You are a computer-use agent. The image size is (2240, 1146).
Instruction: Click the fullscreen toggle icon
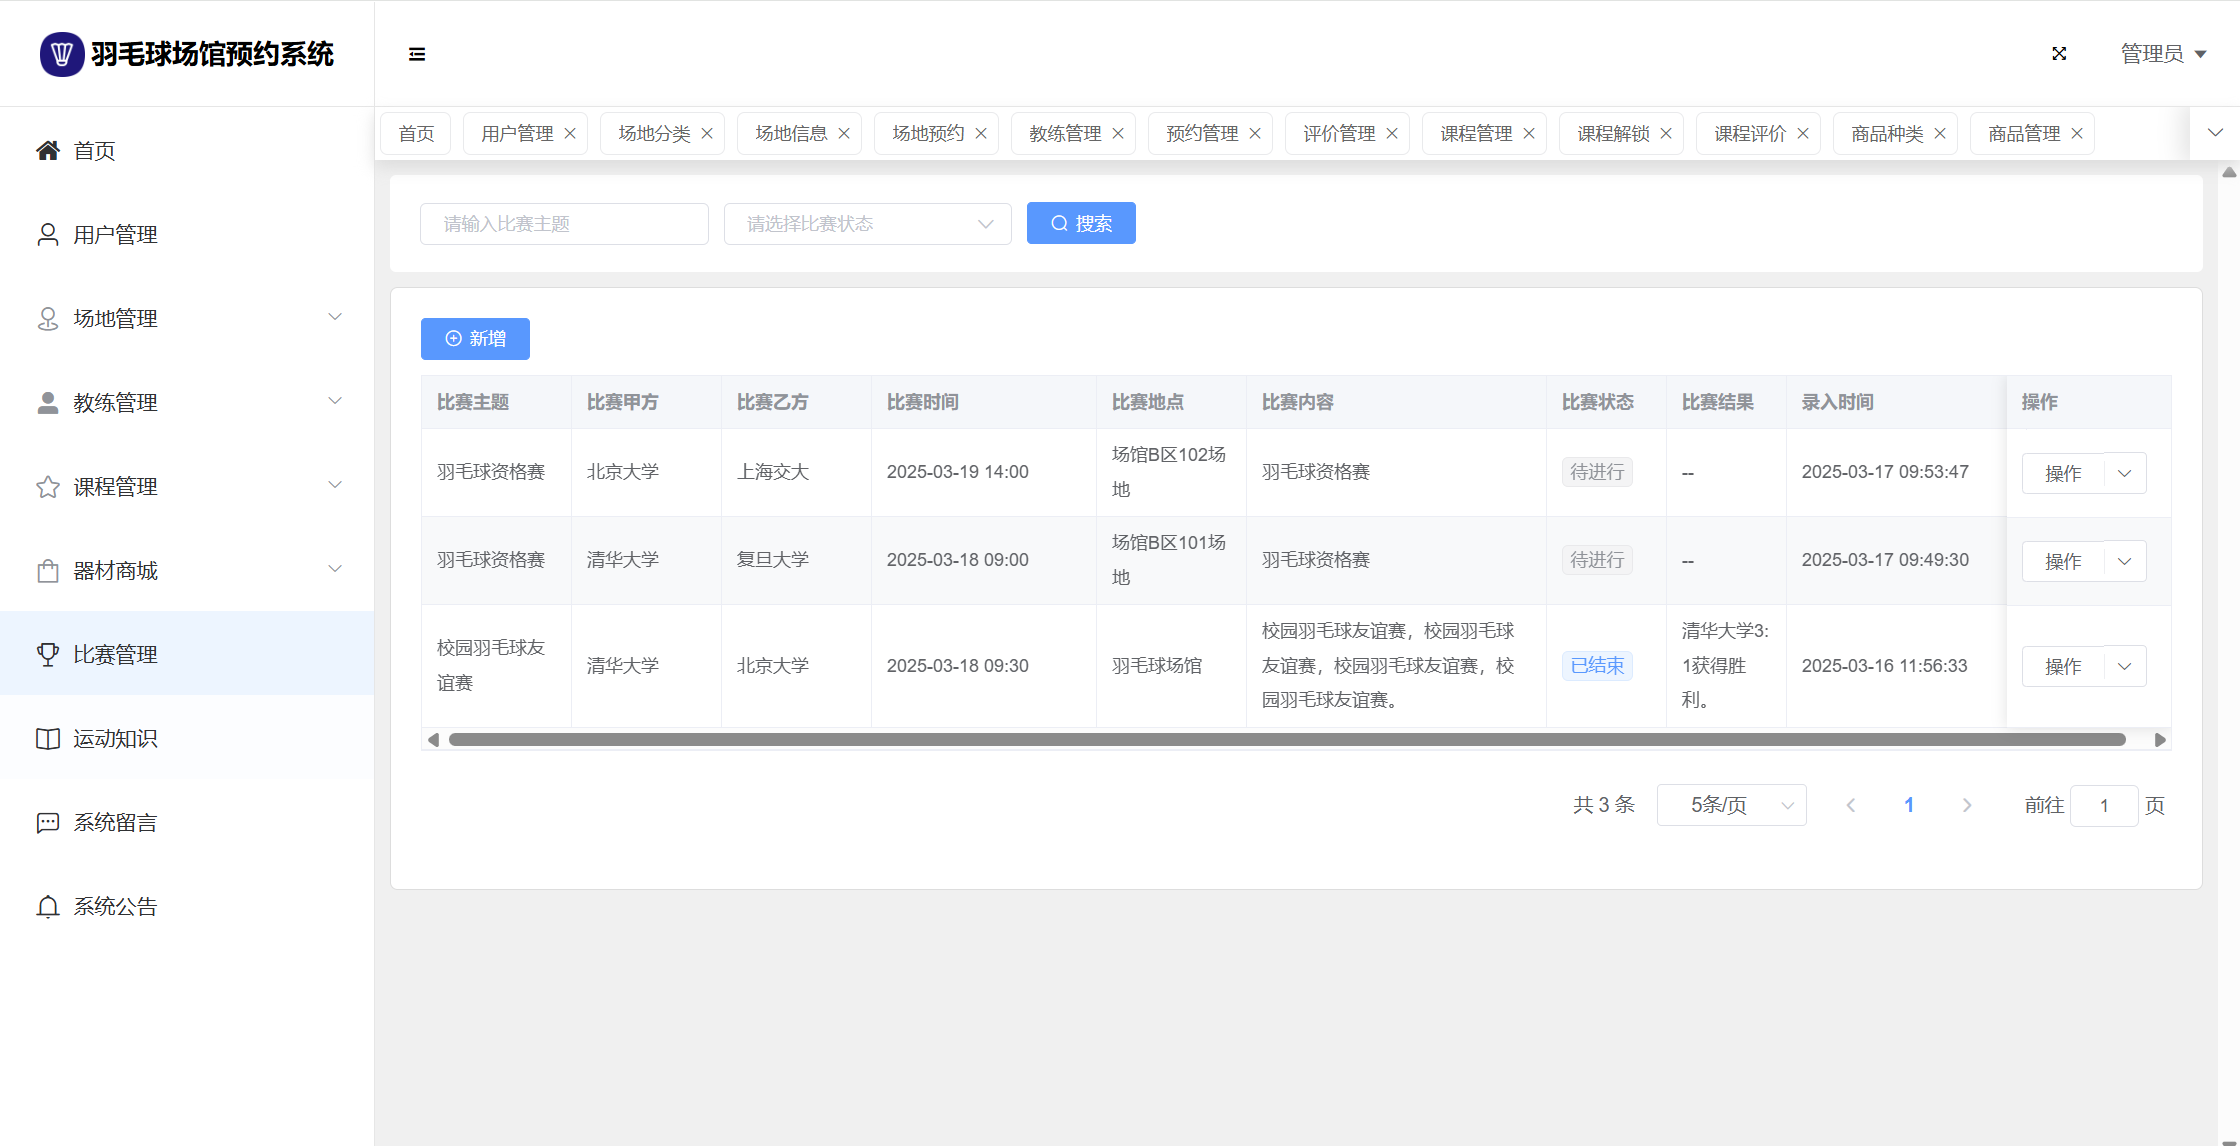coord(2059,54)
